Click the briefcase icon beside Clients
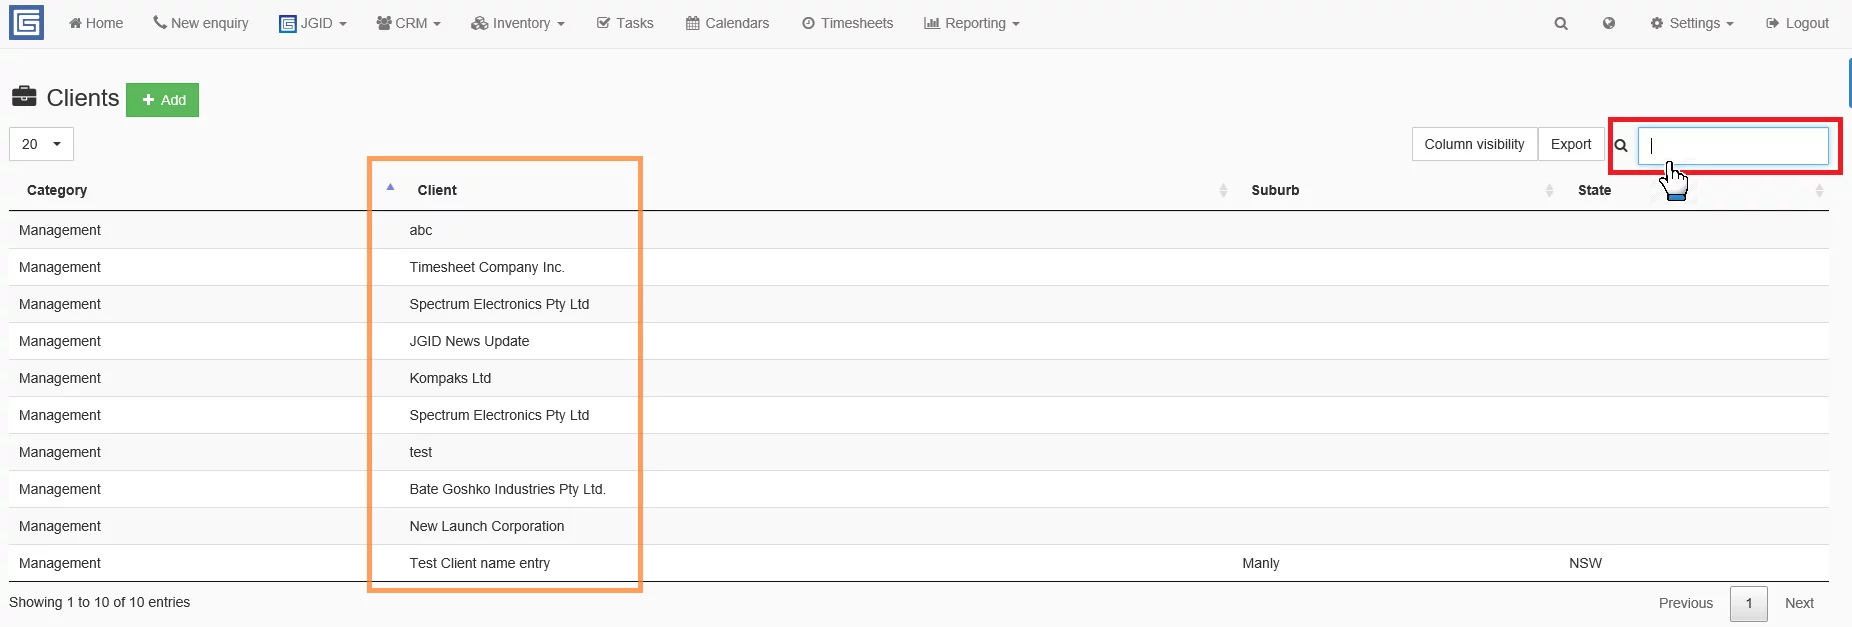 pos(24,97)
